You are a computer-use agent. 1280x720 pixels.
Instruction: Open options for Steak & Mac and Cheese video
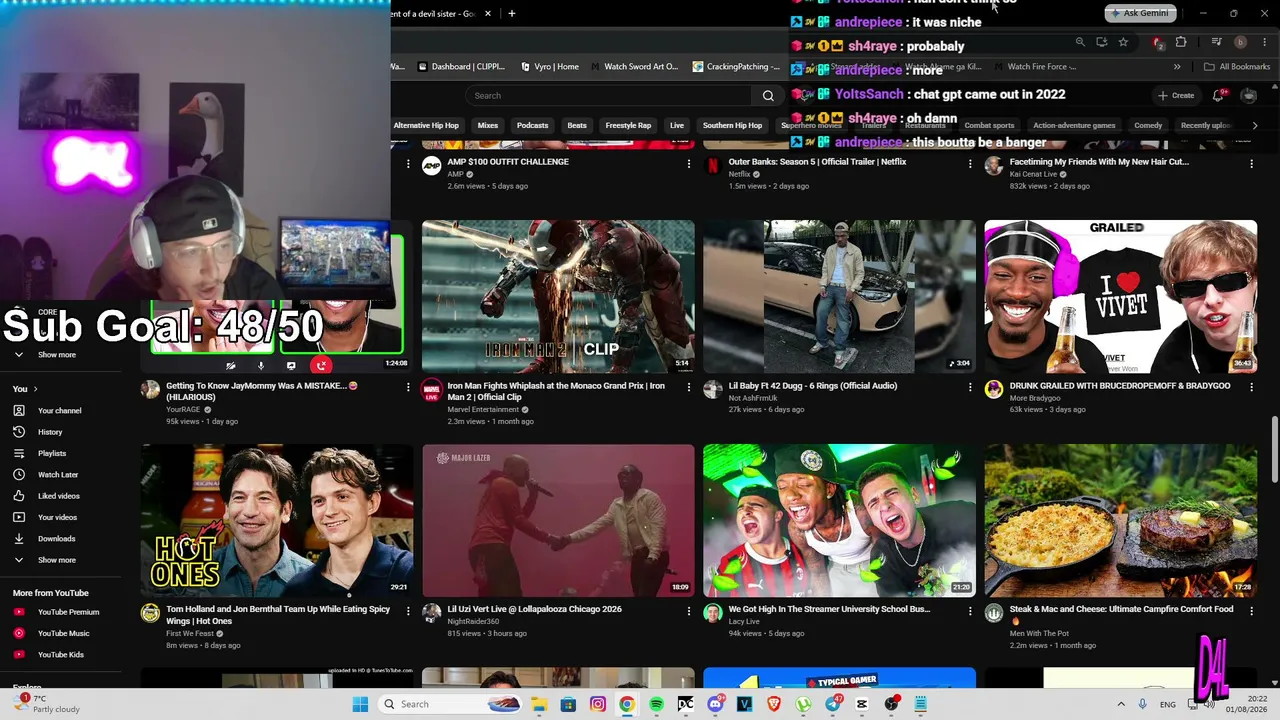(x=1251, y=611)
